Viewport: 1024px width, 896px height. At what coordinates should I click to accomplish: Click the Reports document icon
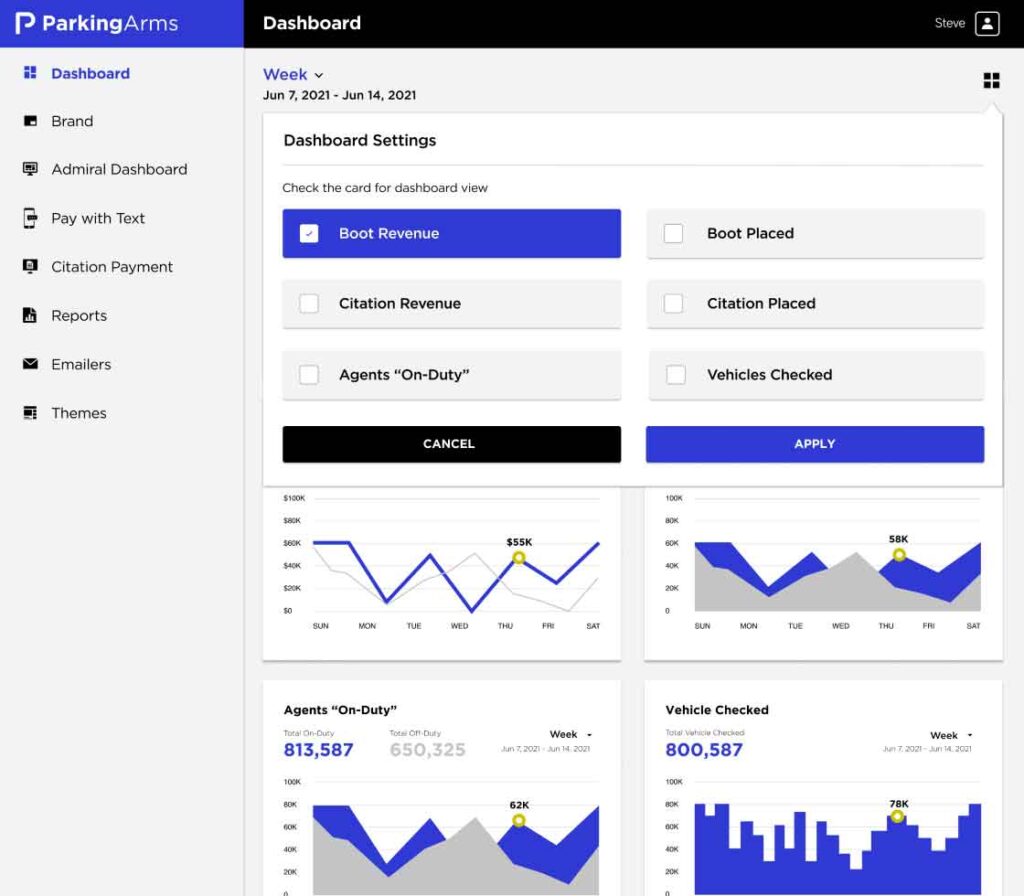pos(30,316)
